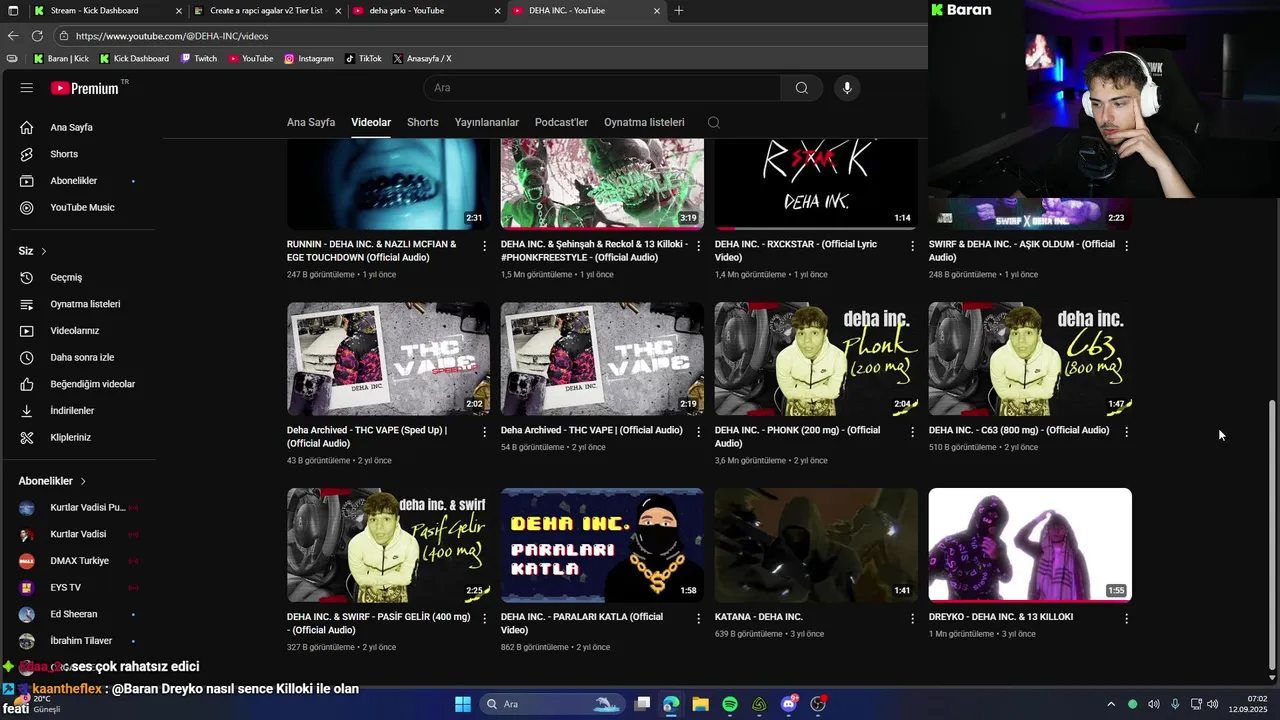Select the Videolar channel tab

[x=371, y=122]
